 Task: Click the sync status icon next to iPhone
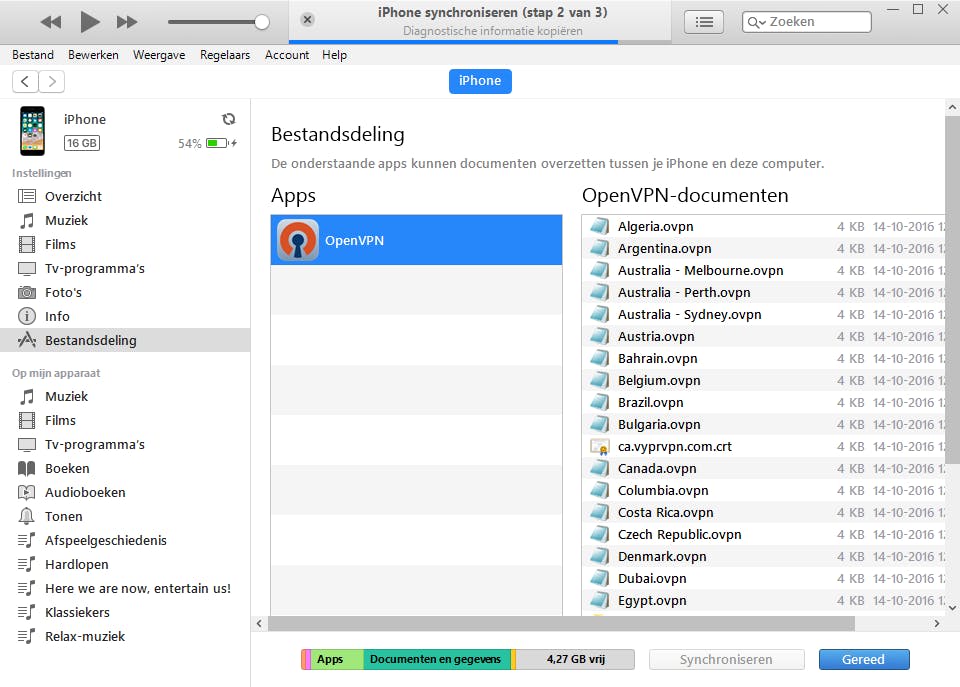[x=228, y=119]
